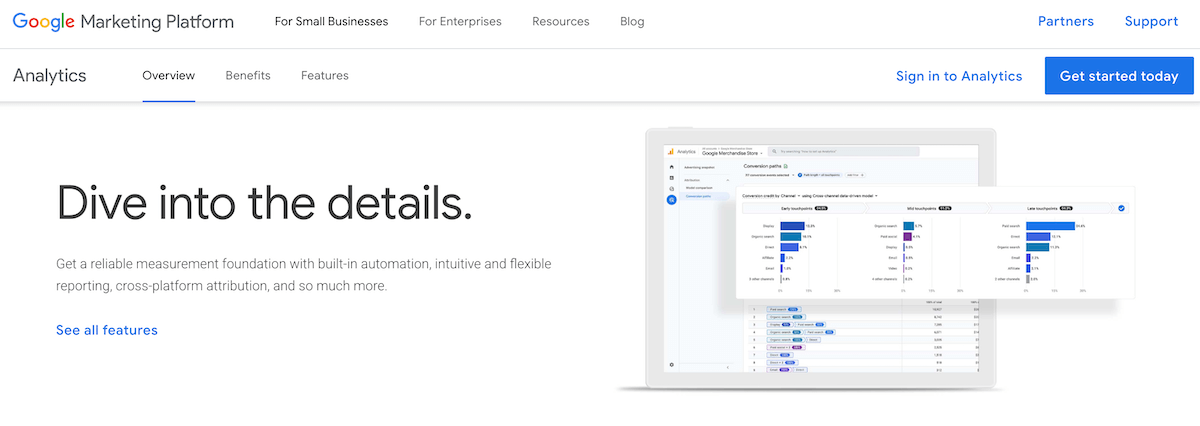Switch to the Benefits tab

248,76
